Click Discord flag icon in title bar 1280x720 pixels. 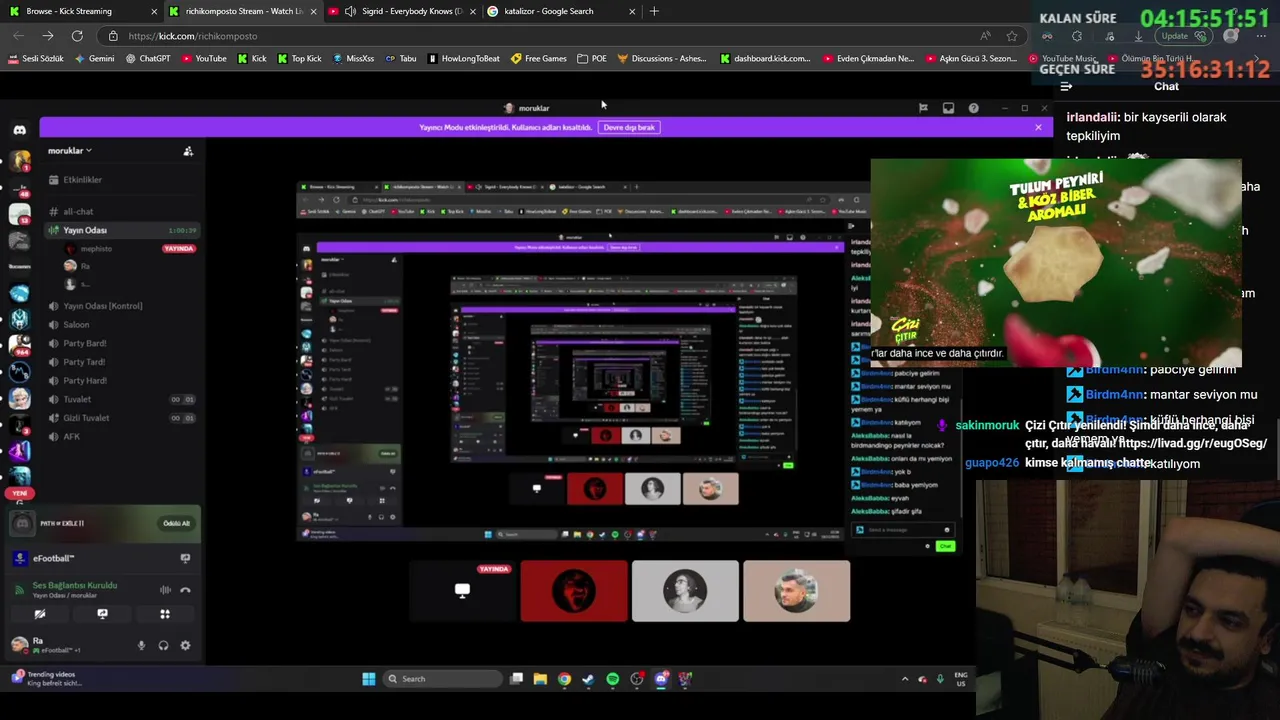pos(923,108)
